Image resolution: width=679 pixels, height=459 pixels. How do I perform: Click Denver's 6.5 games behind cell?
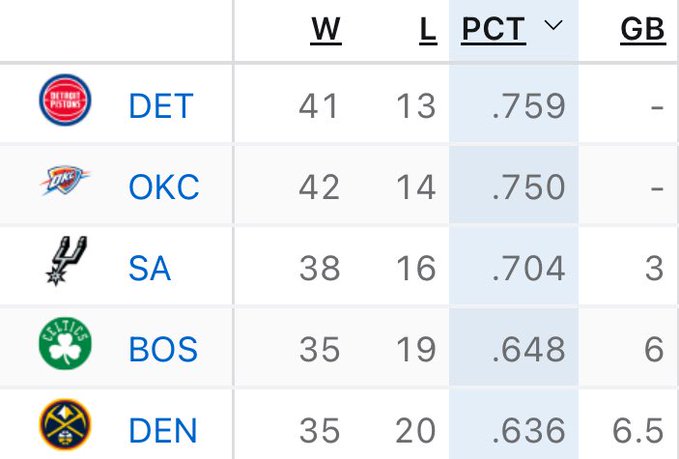coord(637,431)
